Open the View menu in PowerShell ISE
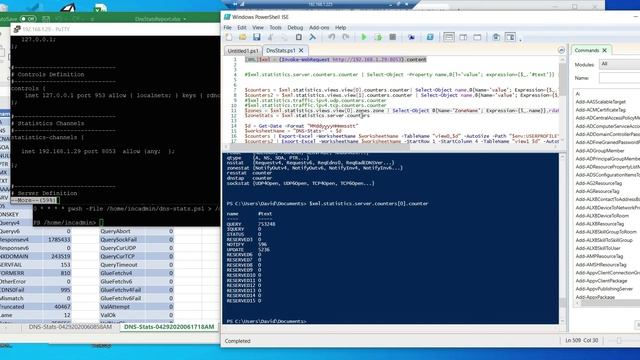The height and width of the screenshot is (360, 640). pyautogui.click(x=258, y=27)
